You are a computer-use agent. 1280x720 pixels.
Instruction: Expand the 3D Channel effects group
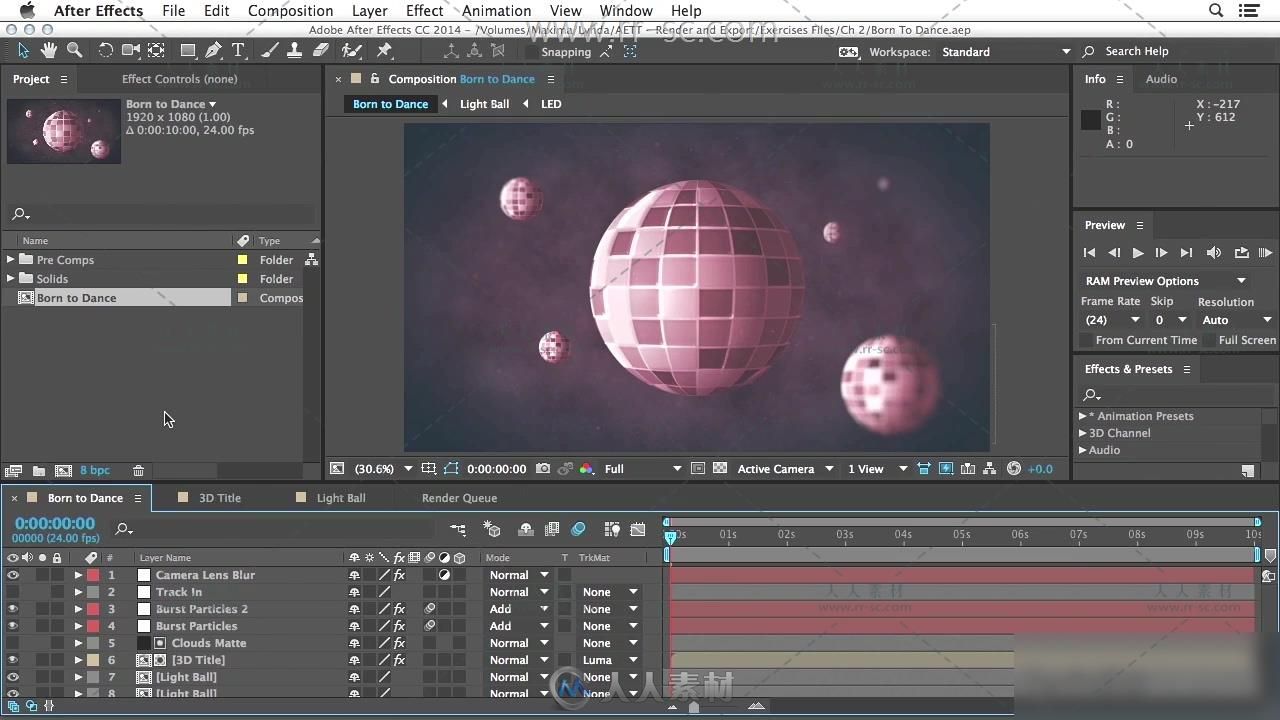tap(1082, 433)
